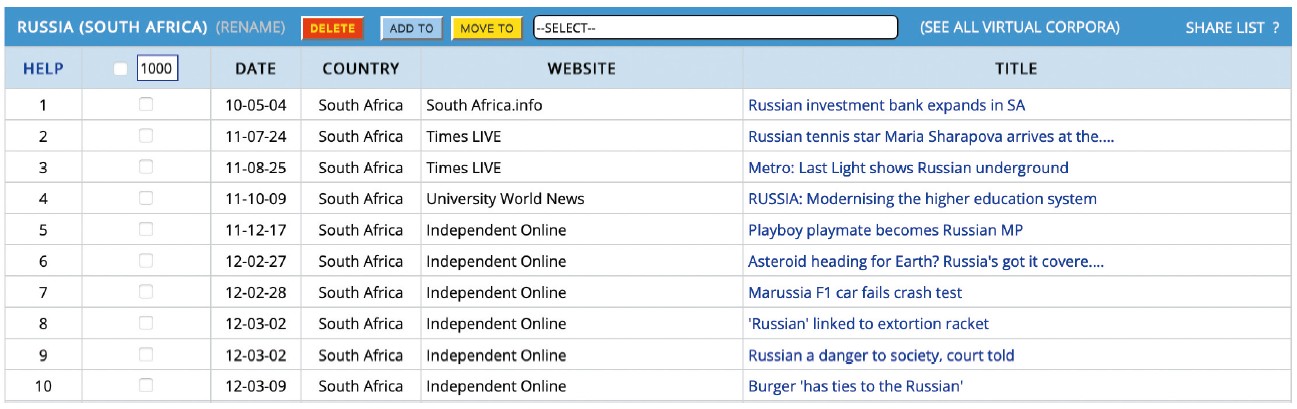Click the WEBSITE column header

pyautogui.click(x=581, y=69)
